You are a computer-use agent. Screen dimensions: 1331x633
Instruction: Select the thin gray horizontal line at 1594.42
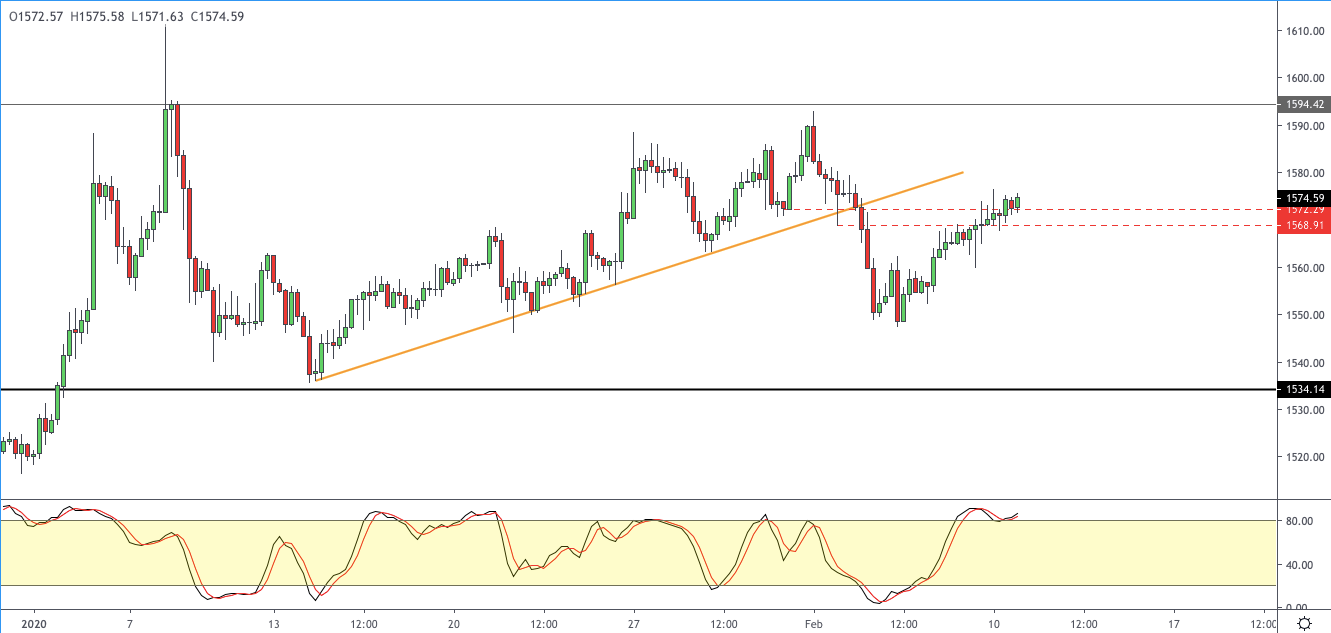tap(638, 104)
